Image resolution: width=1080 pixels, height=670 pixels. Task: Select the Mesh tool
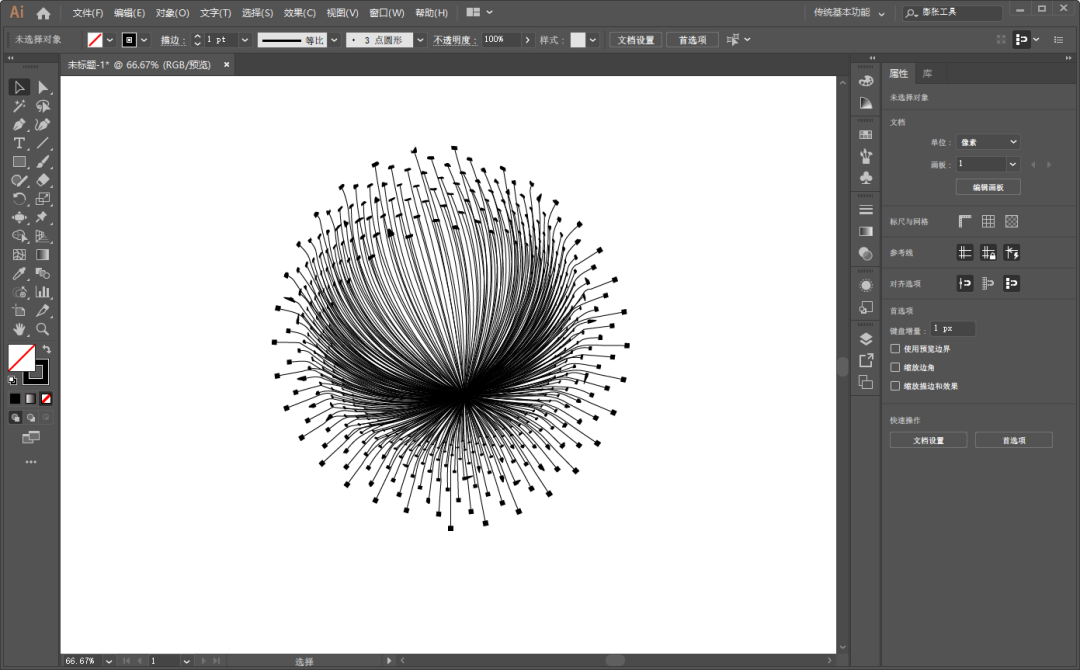(x=19, y=255)
